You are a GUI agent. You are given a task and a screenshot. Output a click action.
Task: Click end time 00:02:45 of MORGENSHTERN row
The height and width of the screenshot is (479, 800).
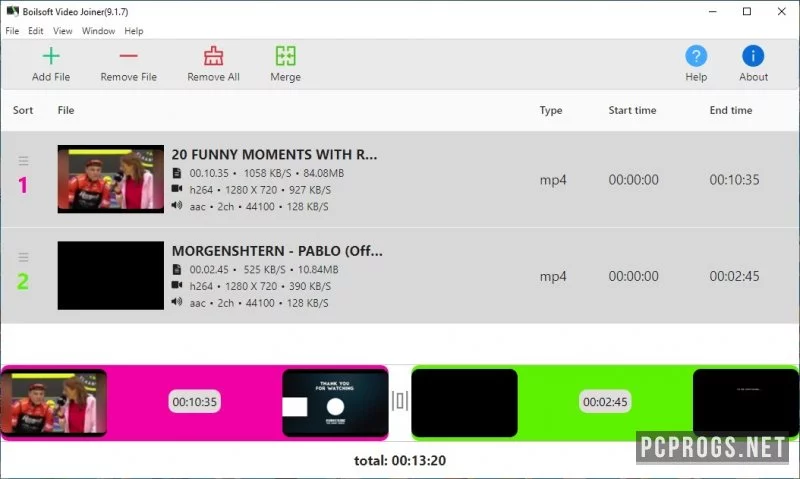[x=734, y=276]
